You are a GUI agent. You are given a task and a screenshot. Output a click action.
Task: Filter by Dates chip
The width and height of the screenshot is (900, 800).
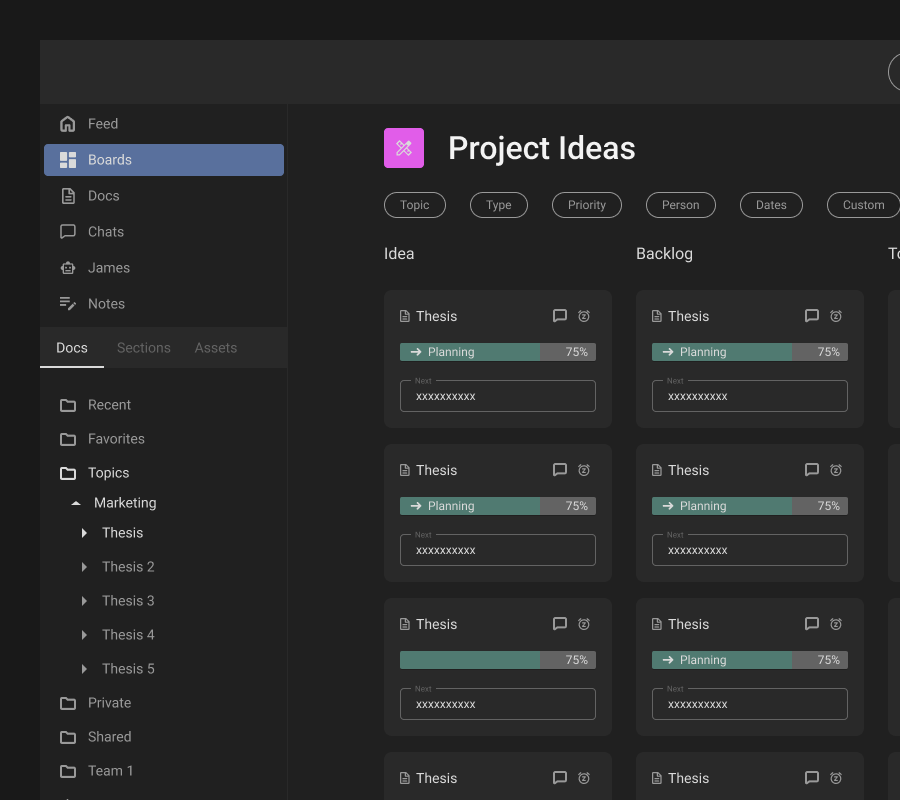click(x=771, y=205)
